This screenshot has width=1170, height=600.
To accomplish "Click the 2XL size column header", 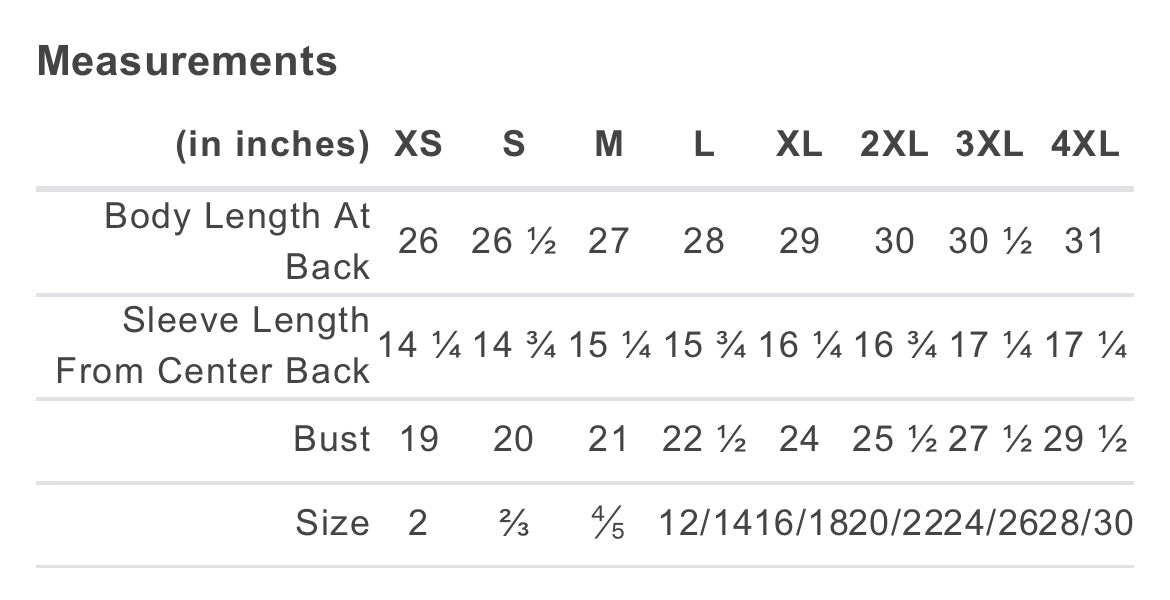I will [894, 143].
